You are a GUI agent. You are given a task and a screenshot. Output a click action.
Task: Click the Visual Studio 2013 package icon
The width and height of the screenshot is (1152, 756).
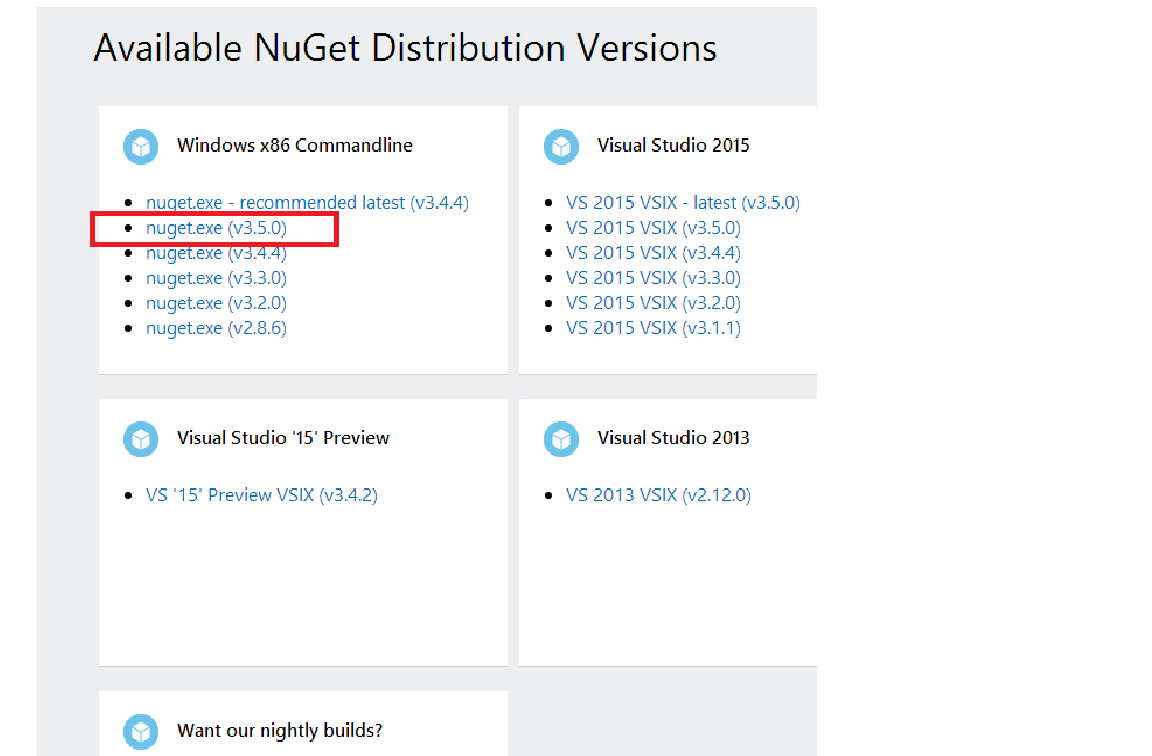(x=561, y=439)
